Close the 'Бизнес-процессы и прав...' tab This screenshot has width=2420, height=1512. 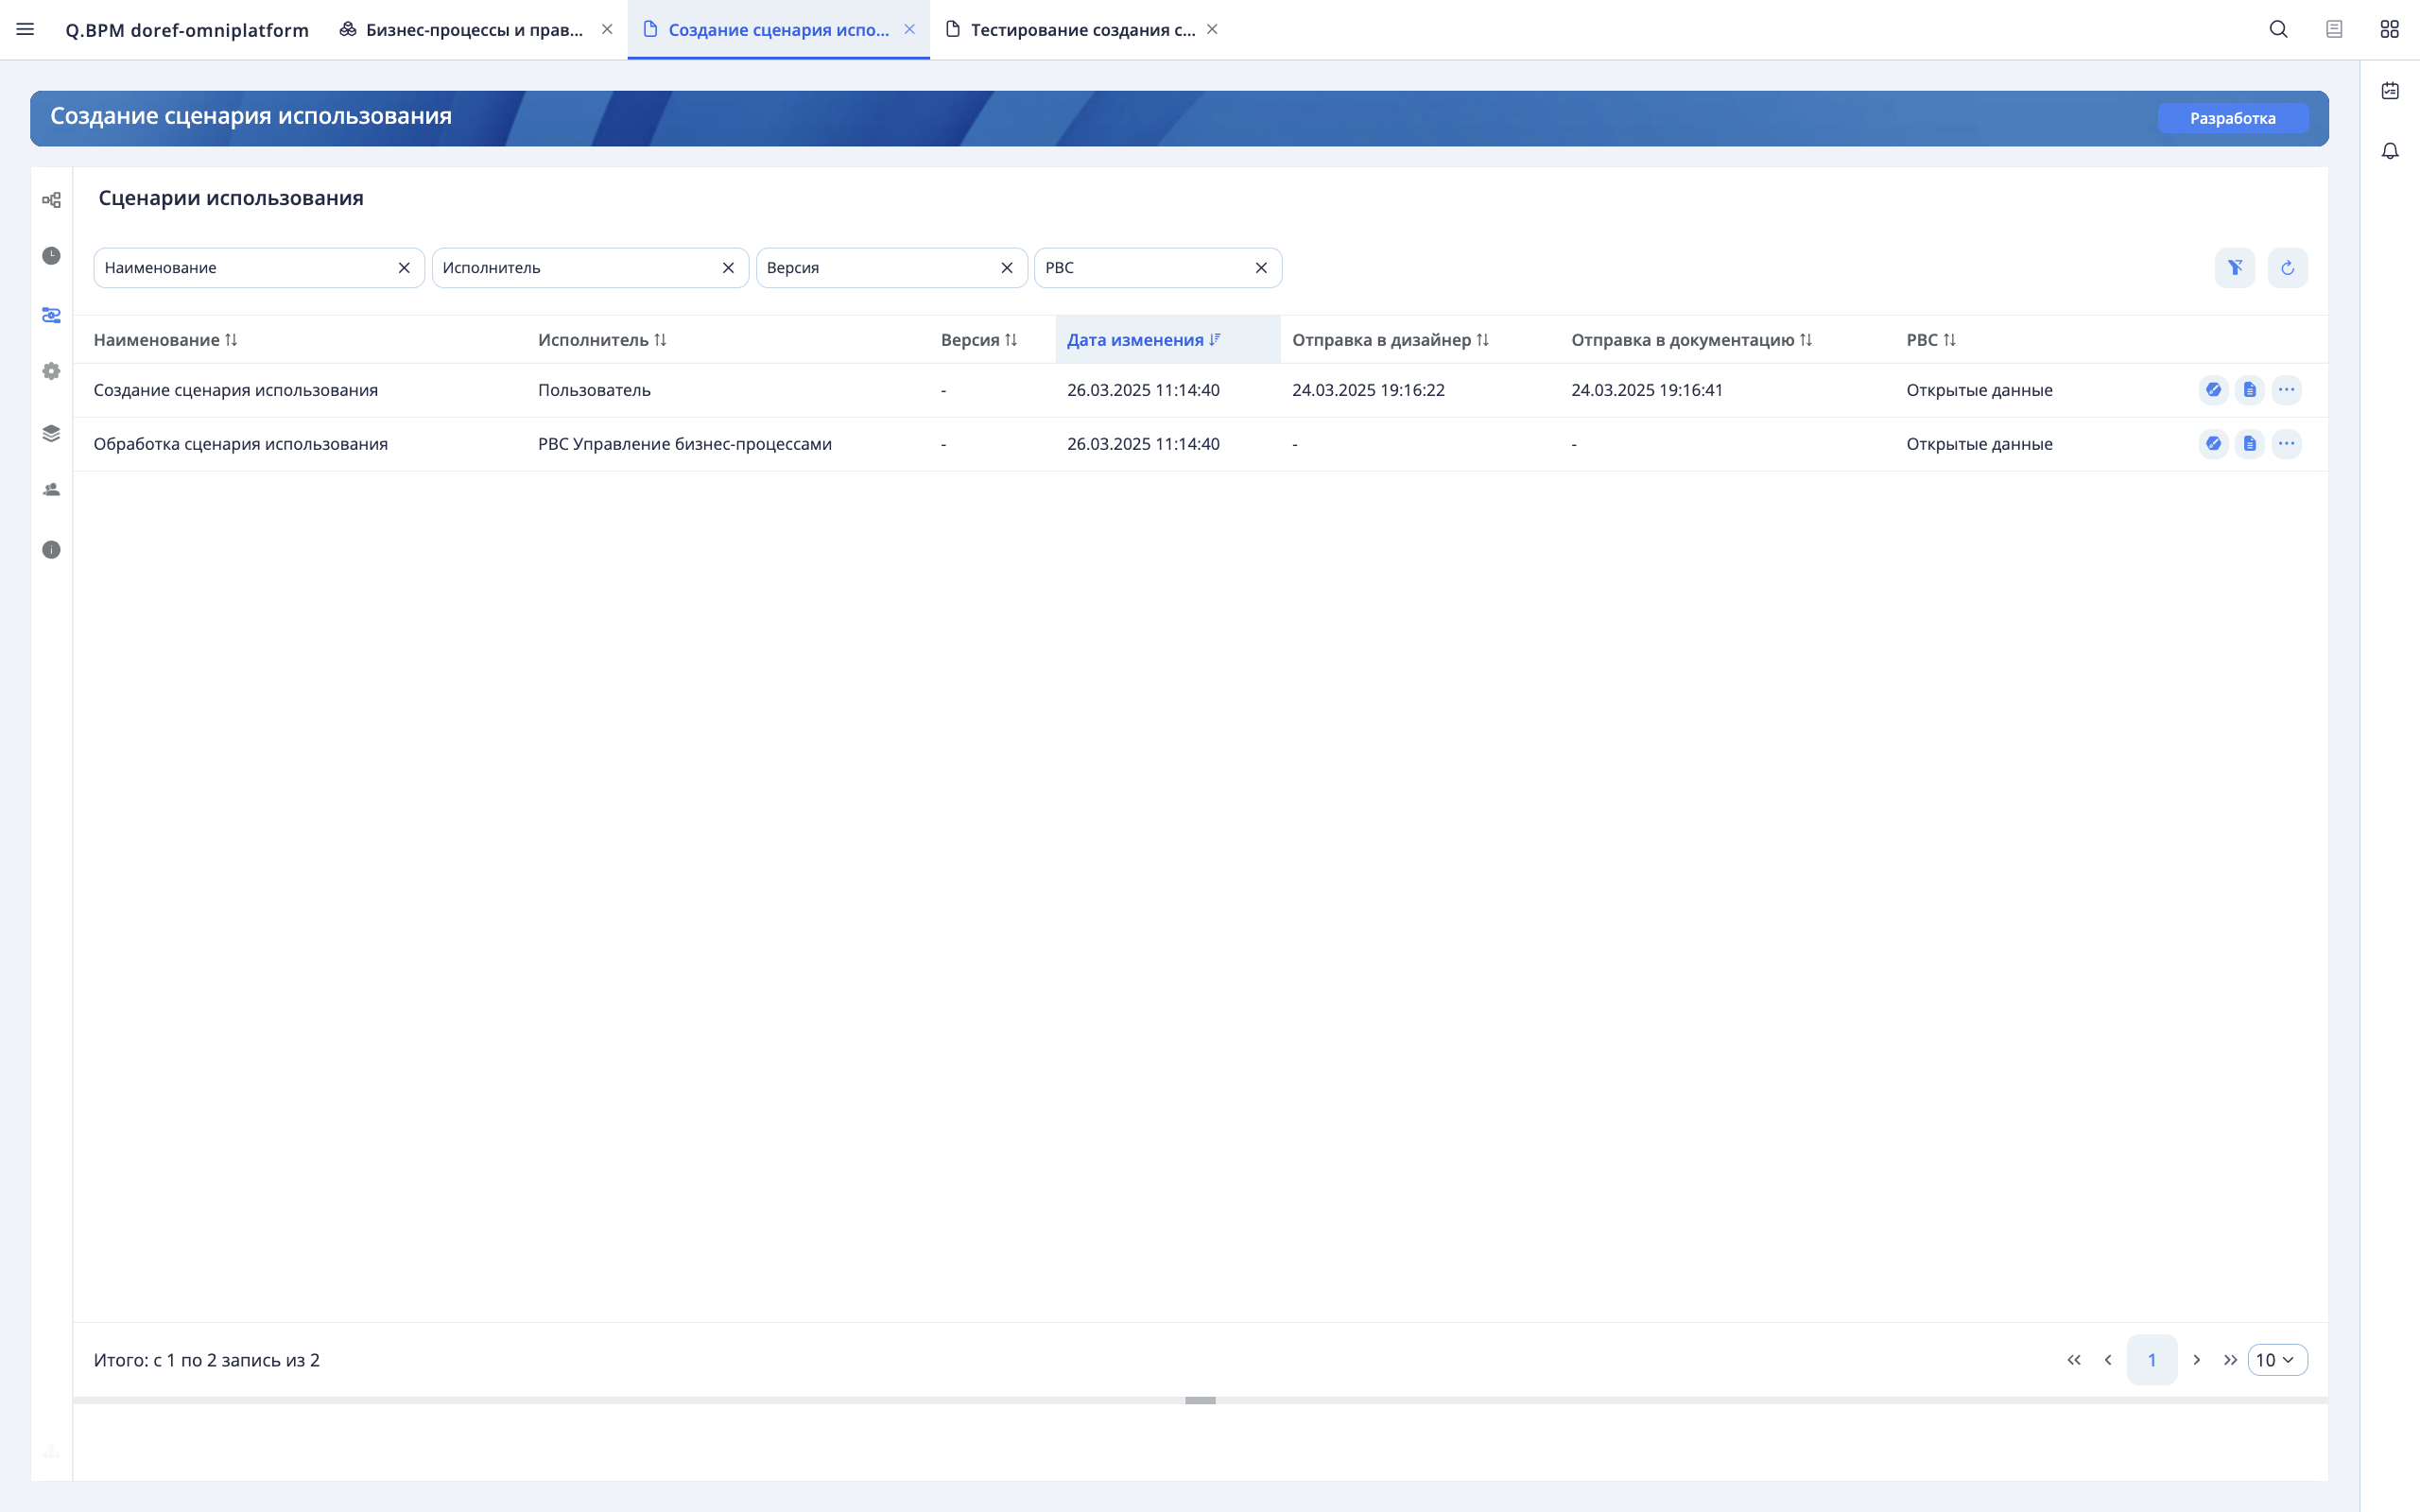coord(607,29)
